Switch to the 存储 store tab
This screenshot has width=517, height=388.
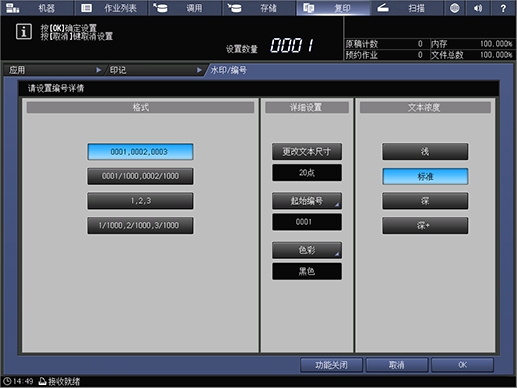(259, 8)
